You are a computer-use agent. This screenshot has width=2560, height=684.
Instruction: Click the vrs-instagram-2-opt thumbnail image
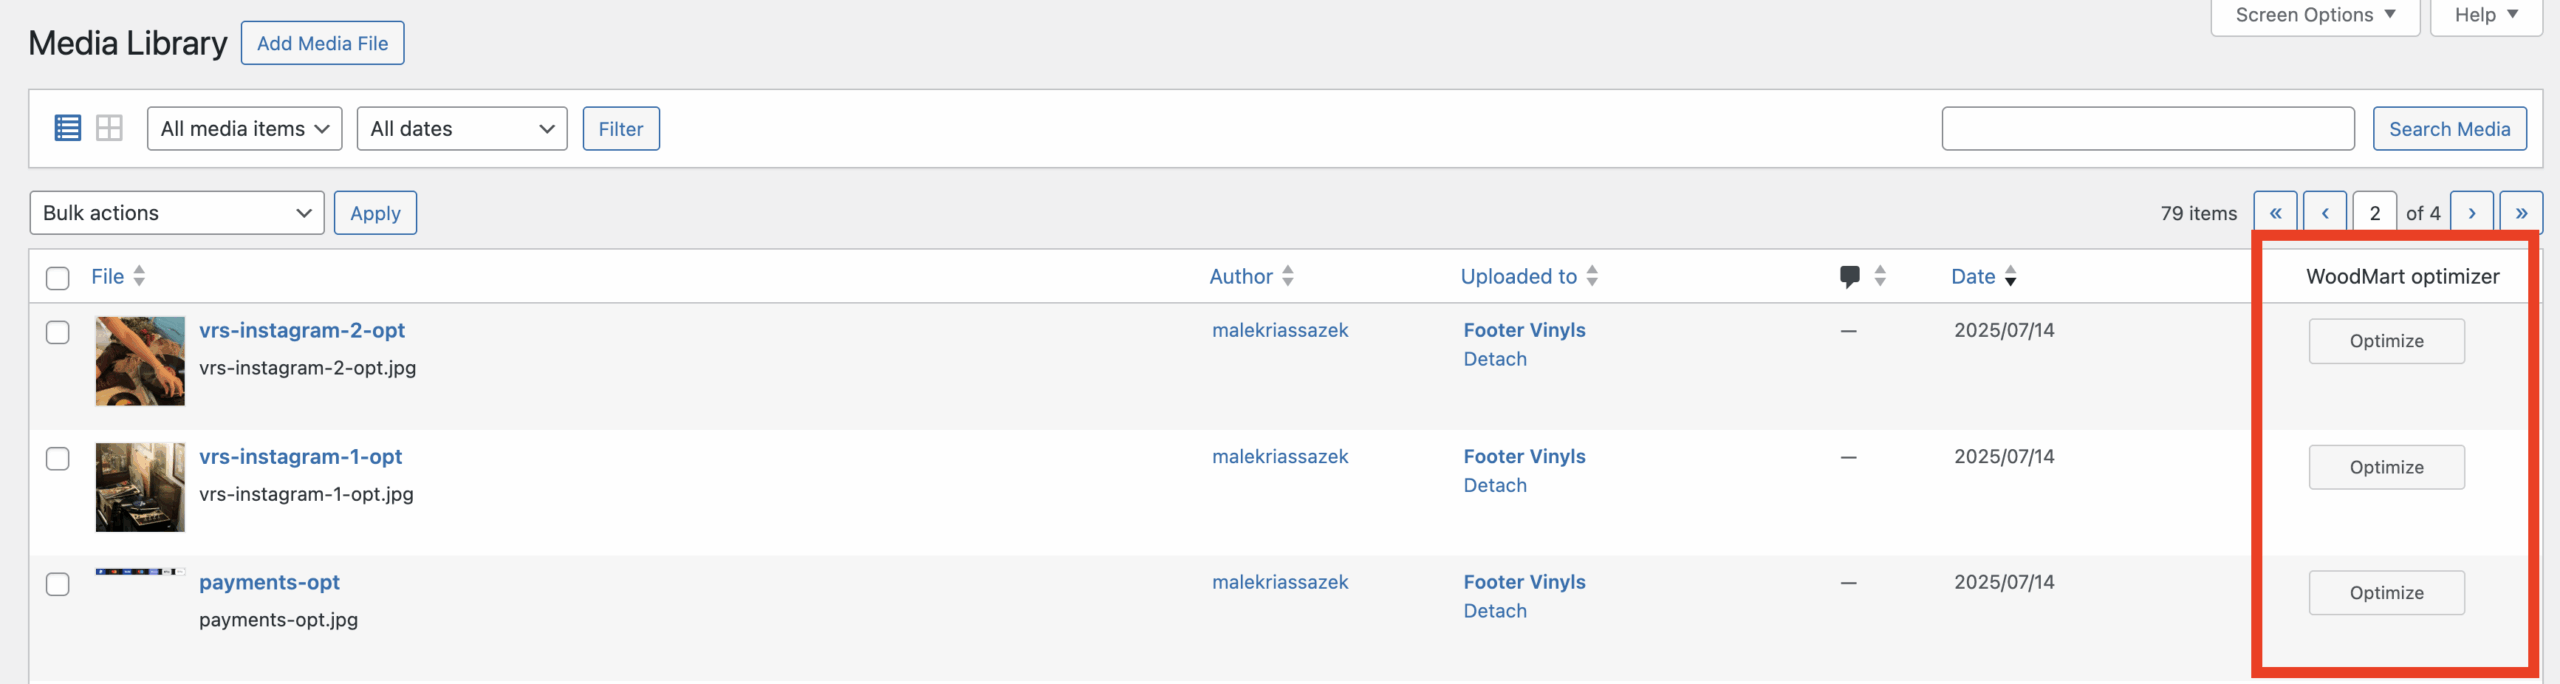tap(140, 361)
